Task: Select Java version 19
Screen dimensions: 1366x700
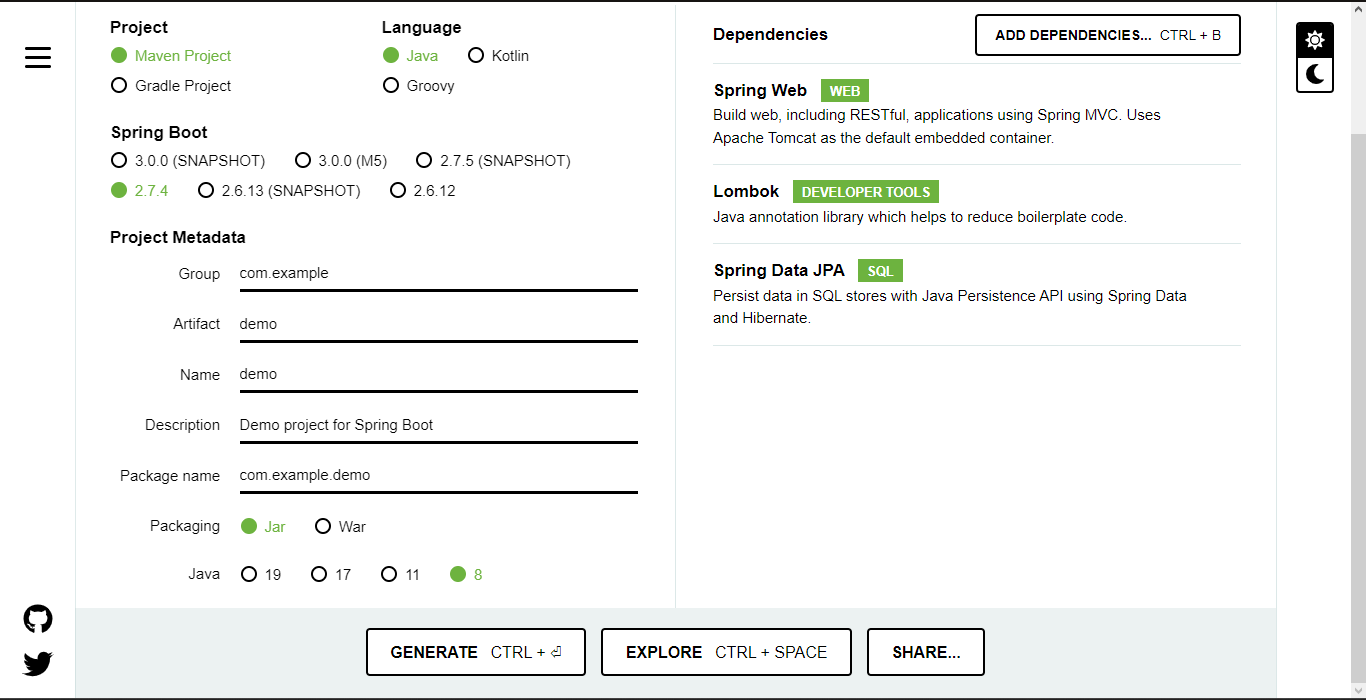Action: tap(261, 574)
